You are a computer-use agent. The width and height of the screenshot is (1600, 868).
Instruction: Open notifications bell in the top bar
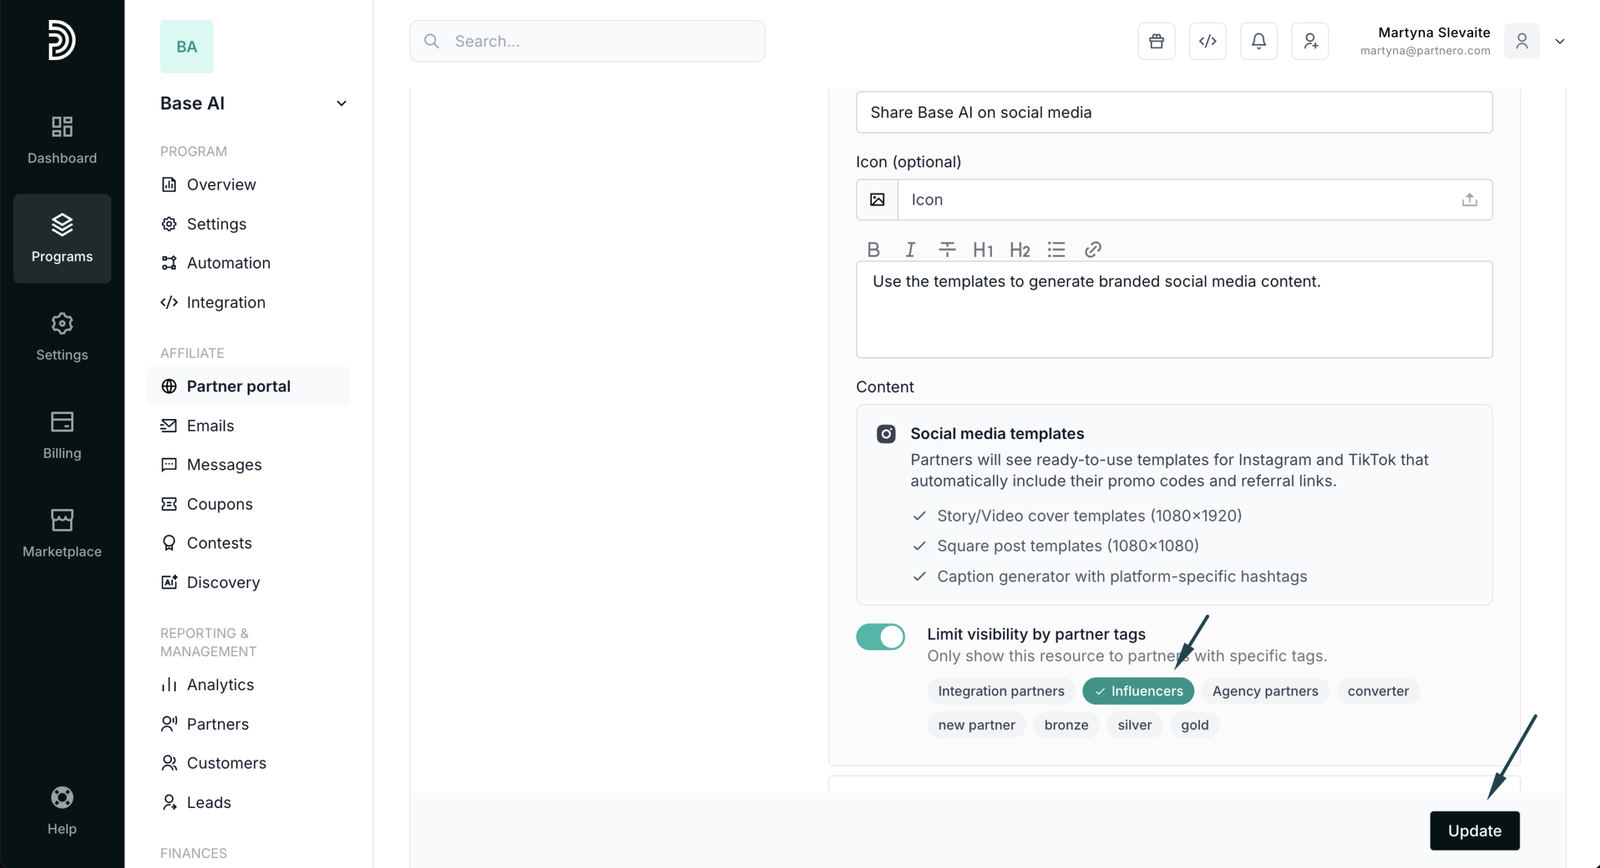[1258, 41]
